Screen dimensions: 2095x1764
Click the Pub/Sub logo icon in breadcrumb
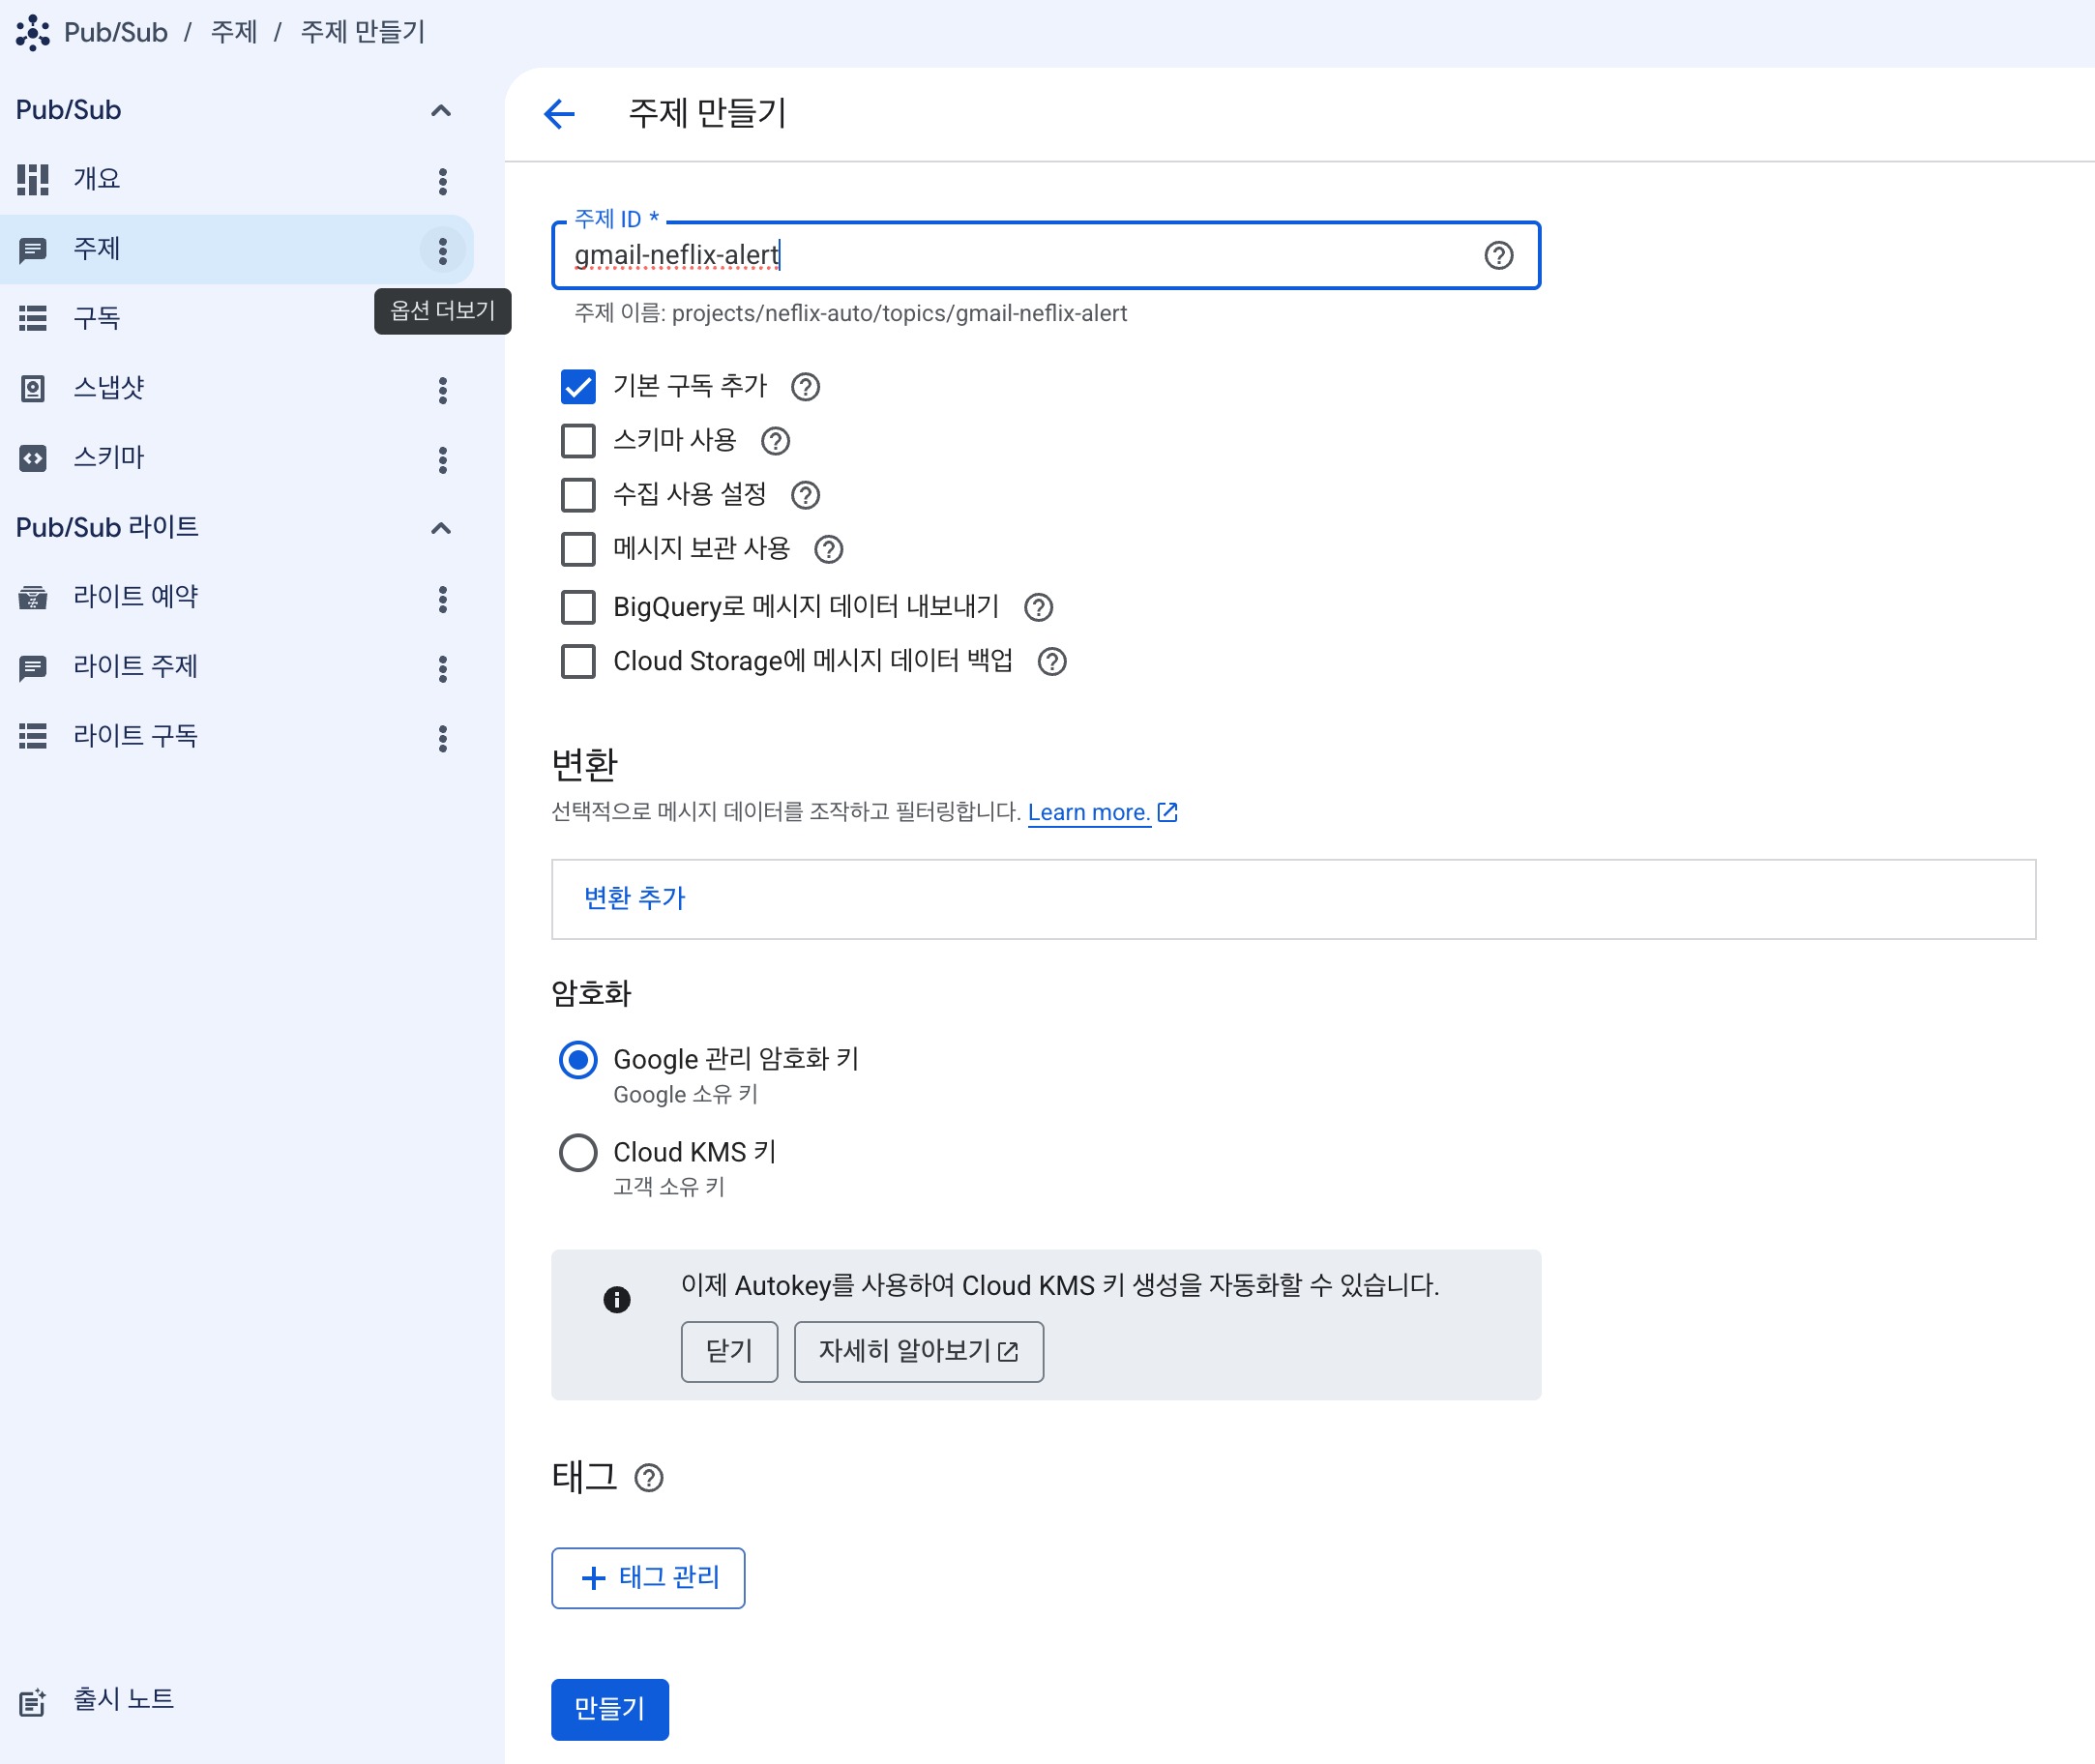click(x=32, y=32)
